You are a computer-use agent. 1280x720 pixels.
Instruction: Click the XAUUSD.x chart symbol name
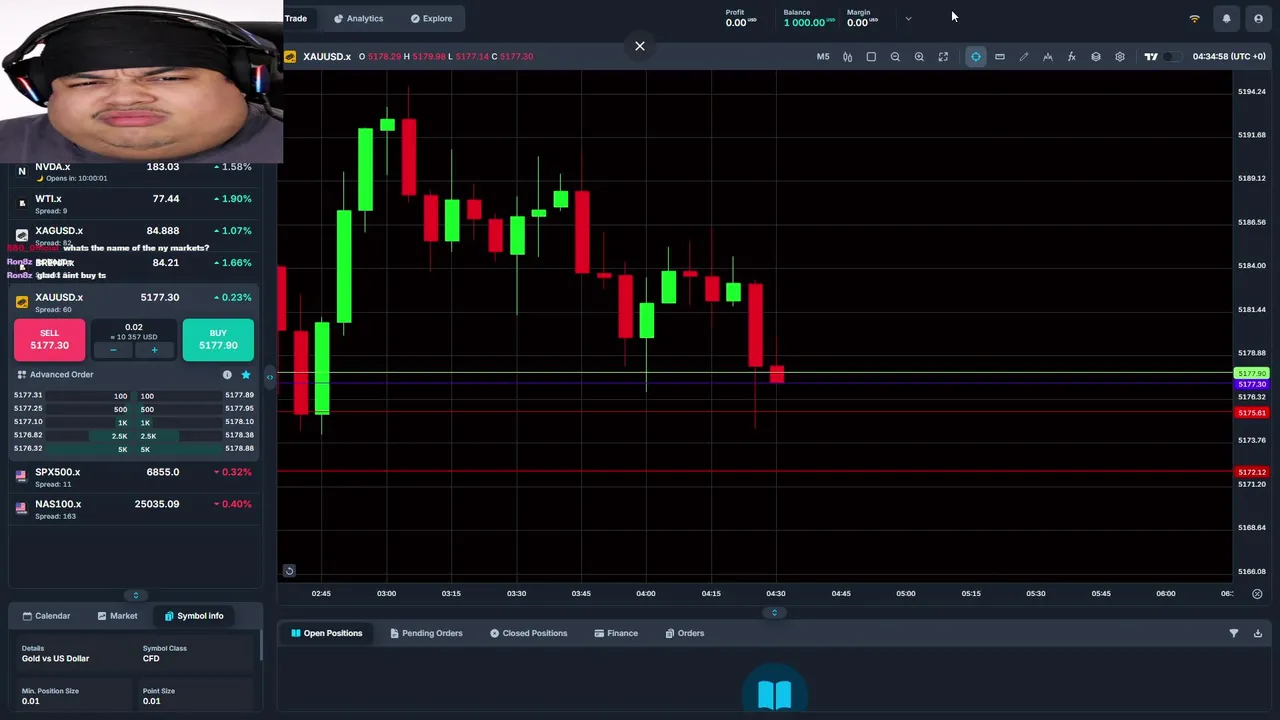327,57
